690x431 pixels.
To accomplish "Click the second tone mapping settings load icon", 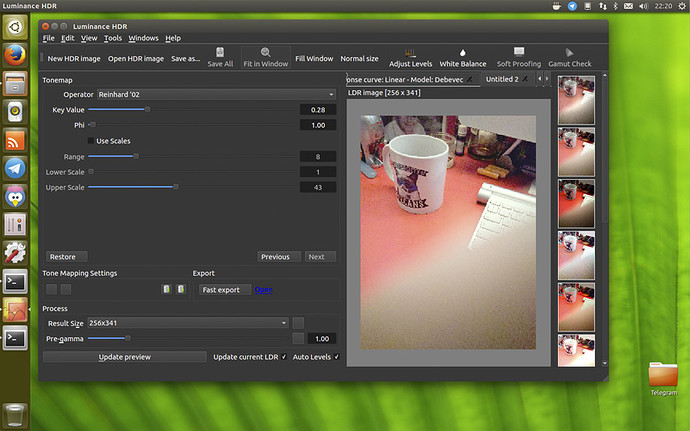I will click(x=181, y=289).
